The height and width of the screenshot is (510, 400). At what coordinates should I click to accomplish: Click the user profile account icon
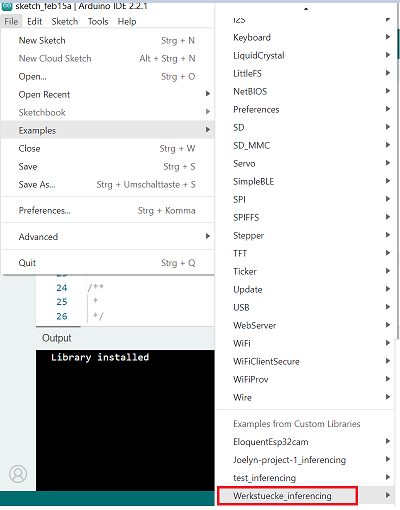[18, 474]
